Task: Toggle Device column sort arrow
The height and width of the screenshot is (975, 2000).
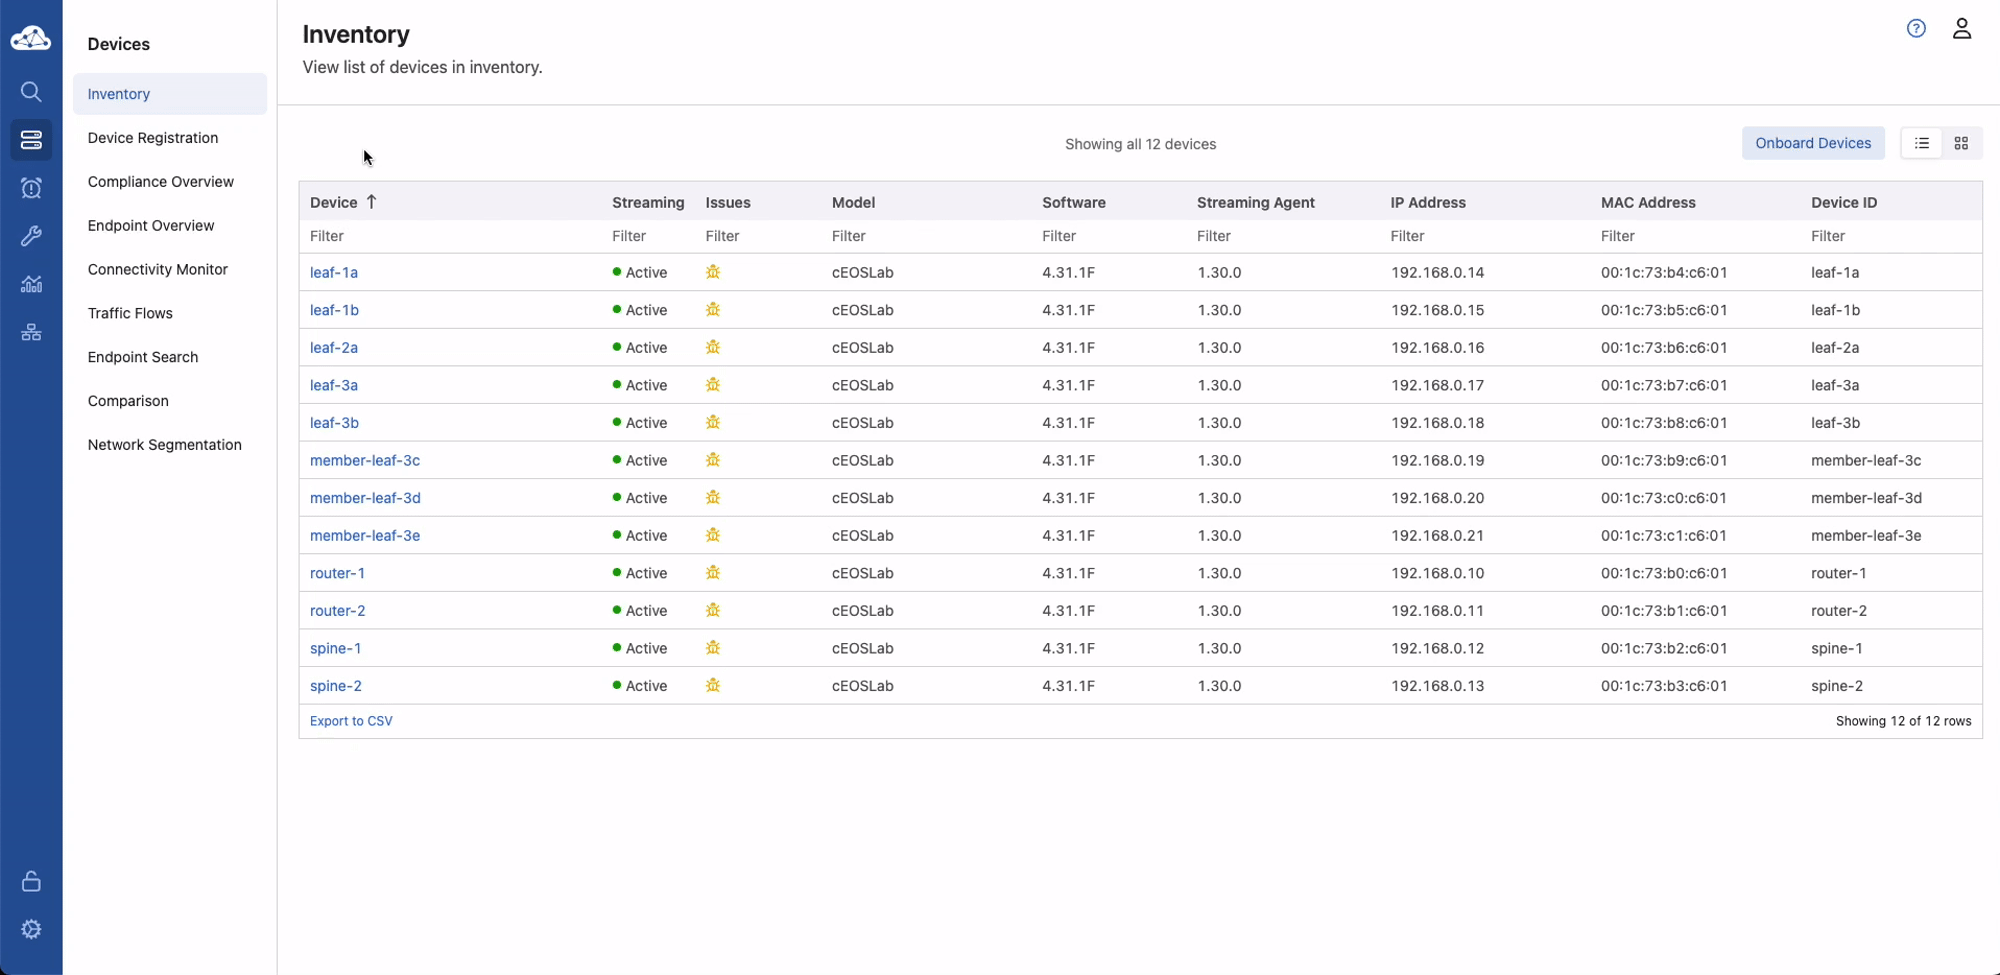Action: click(372, 202)
